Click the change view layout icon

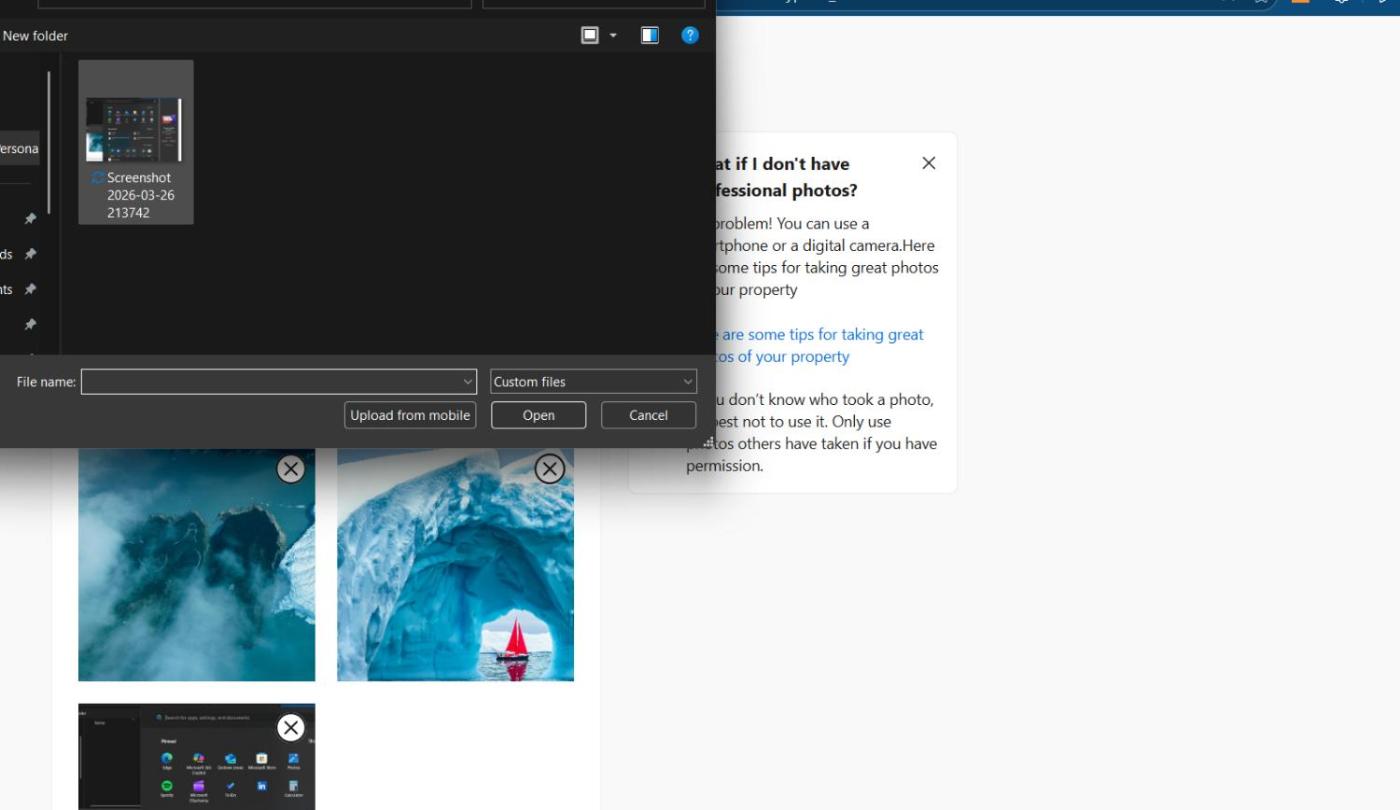[590, 35]
